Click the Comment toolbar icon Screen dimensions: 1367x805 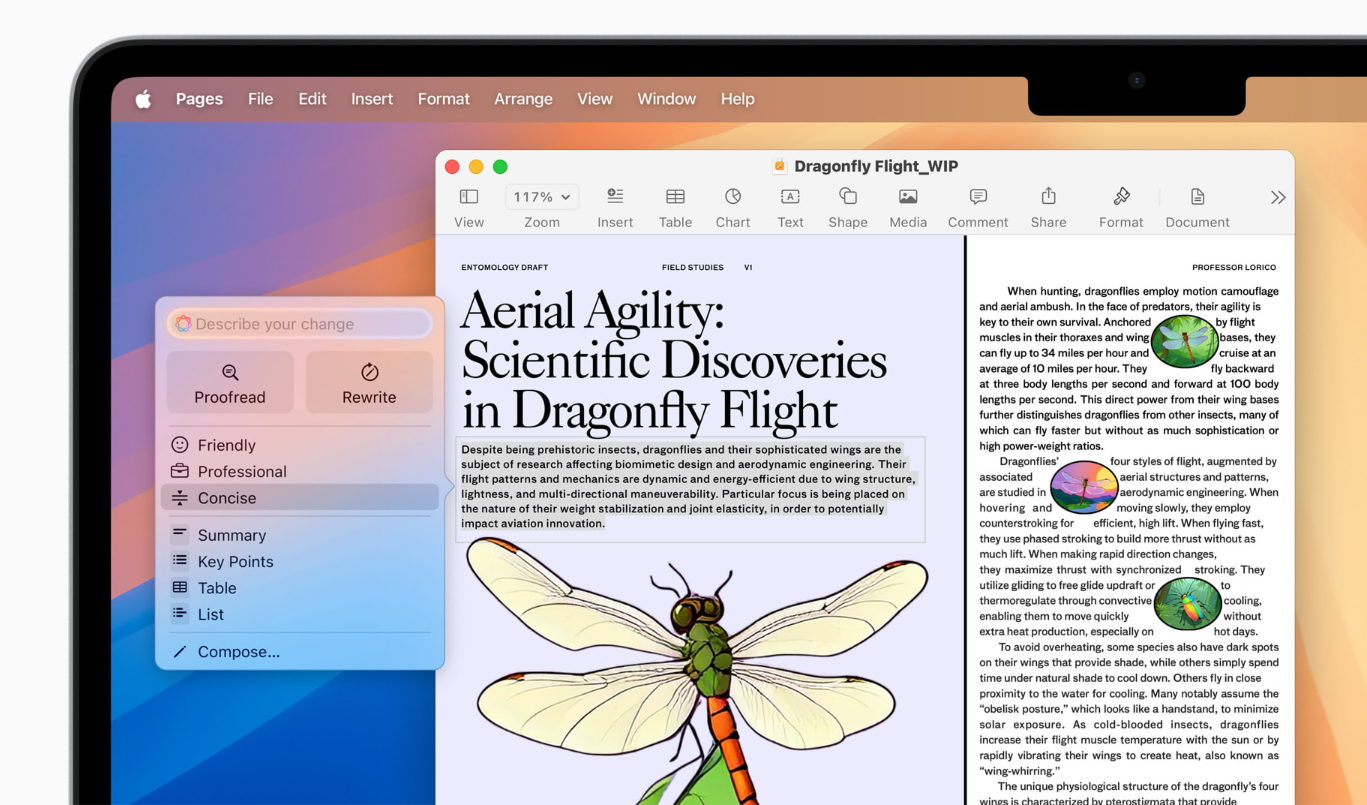coord(978,197)
